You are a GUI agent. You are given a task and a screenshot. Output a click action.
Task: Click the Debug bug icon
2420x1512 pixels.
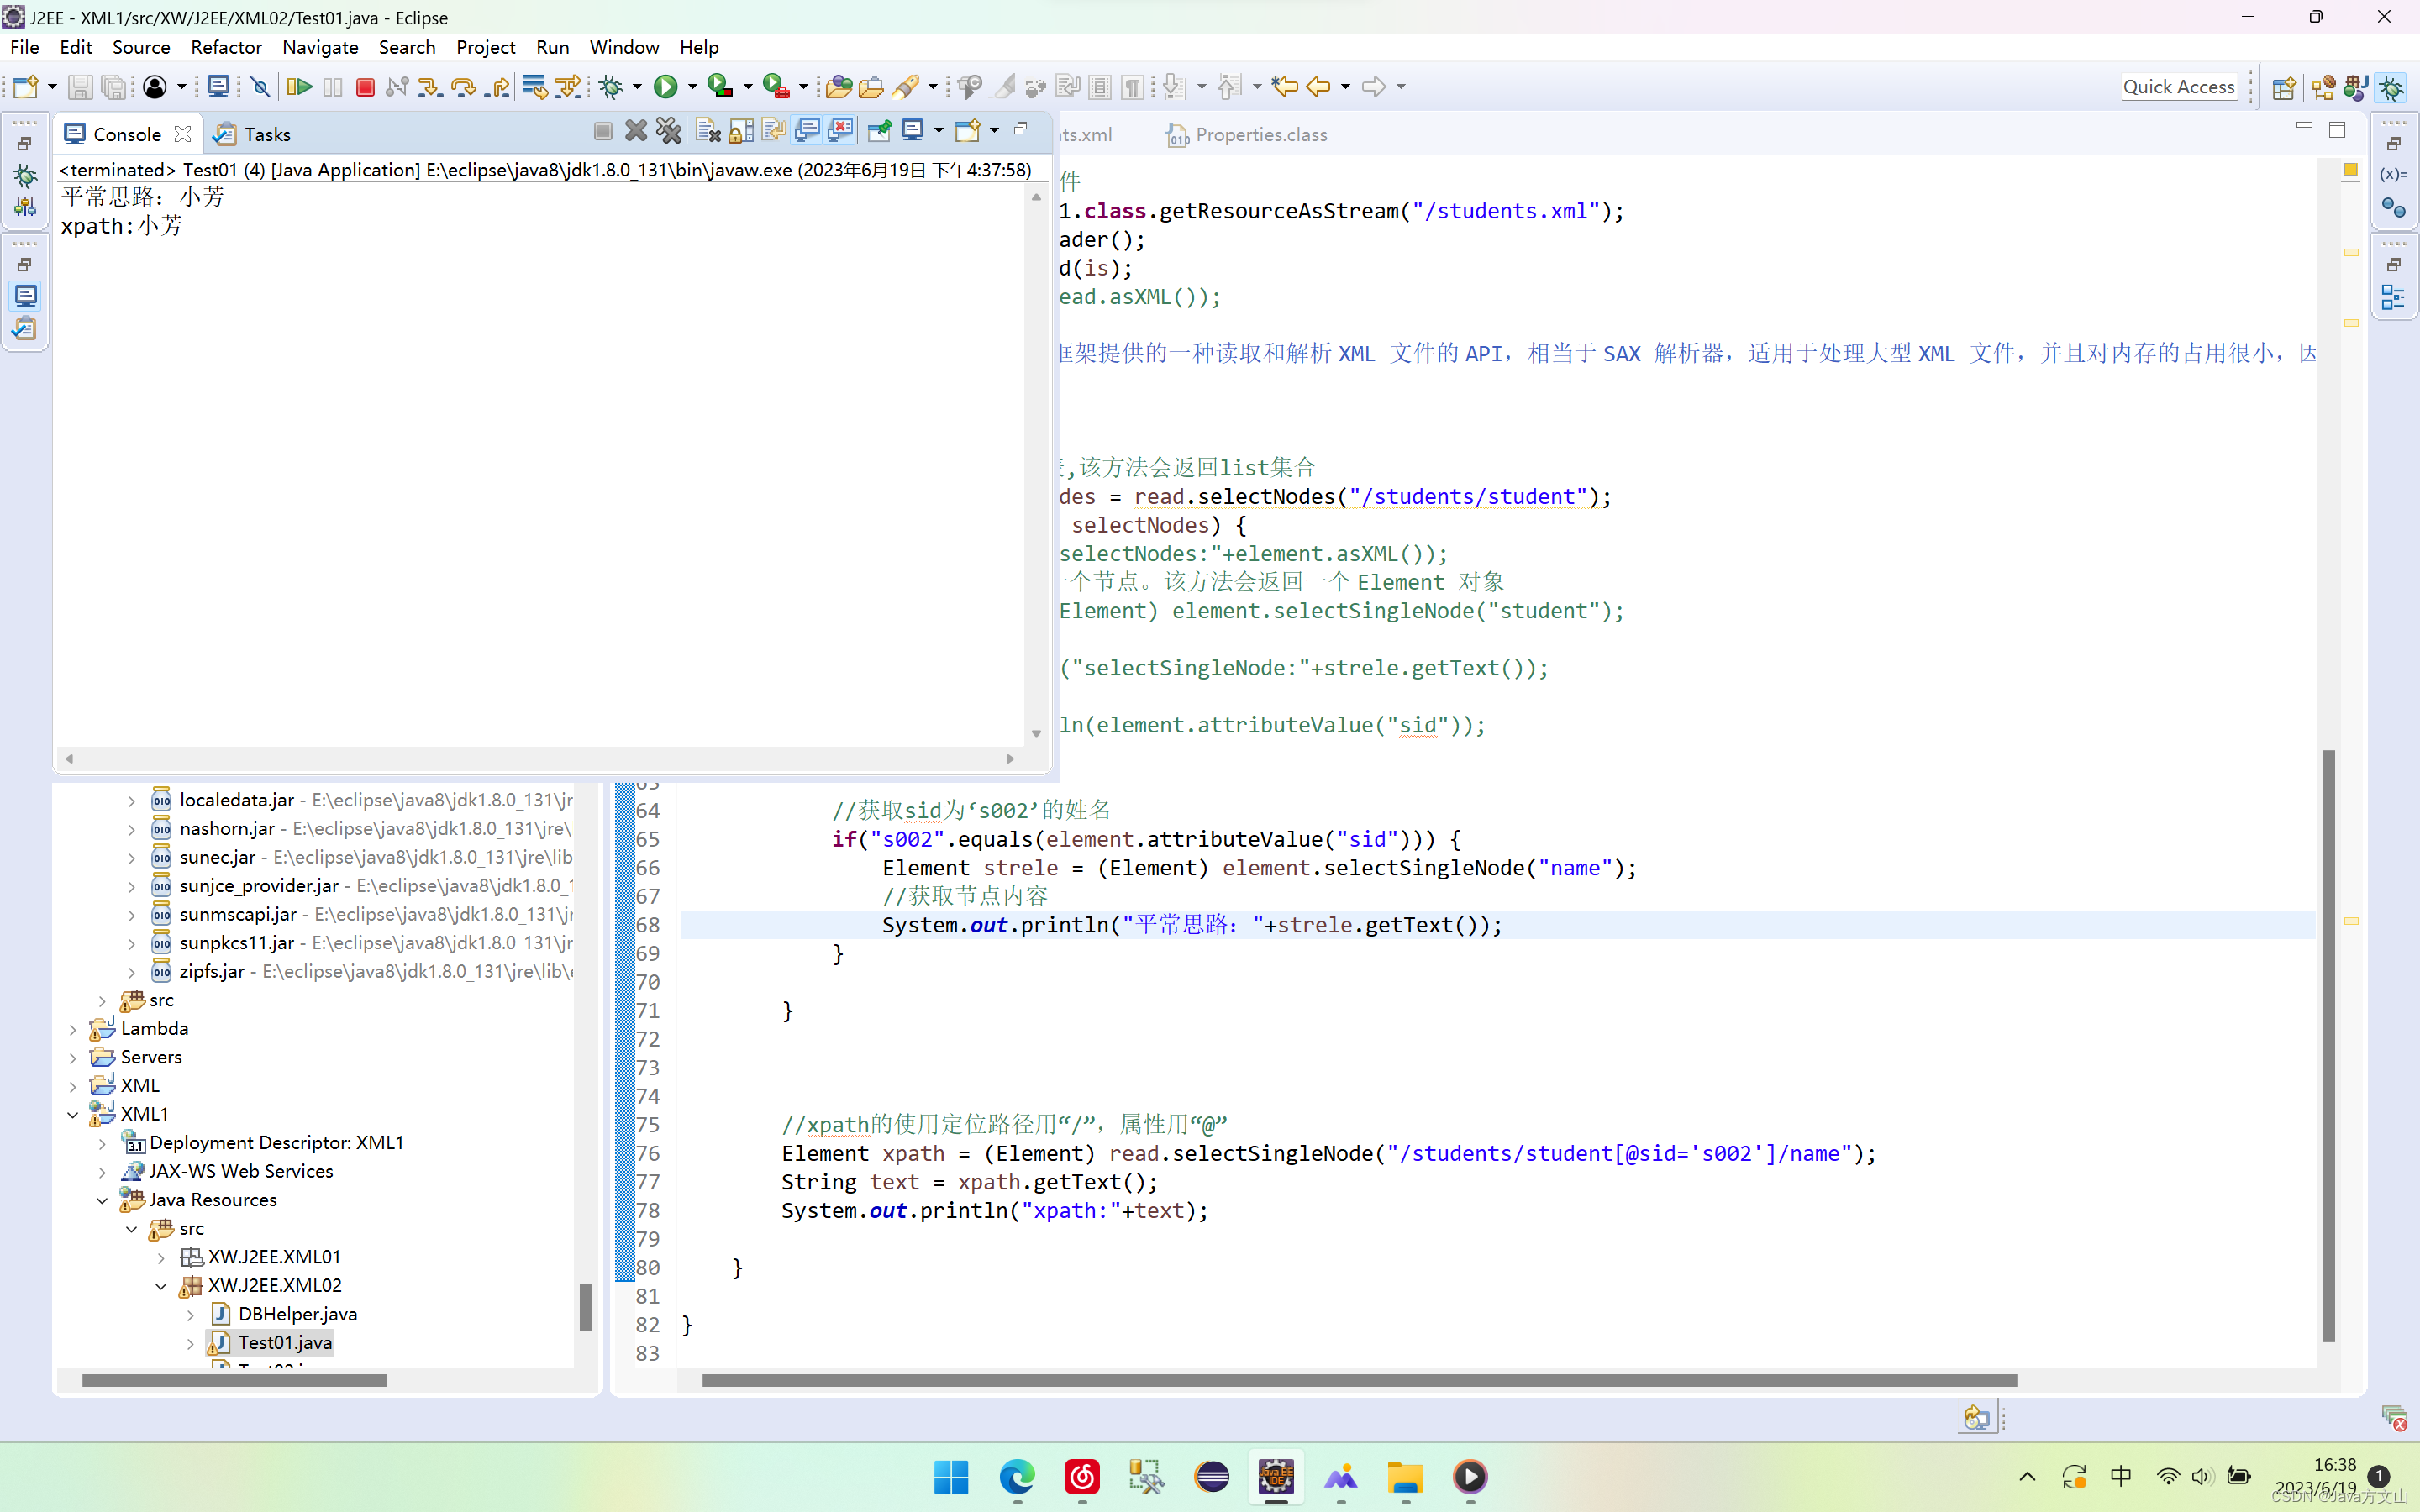coord(611,87)
